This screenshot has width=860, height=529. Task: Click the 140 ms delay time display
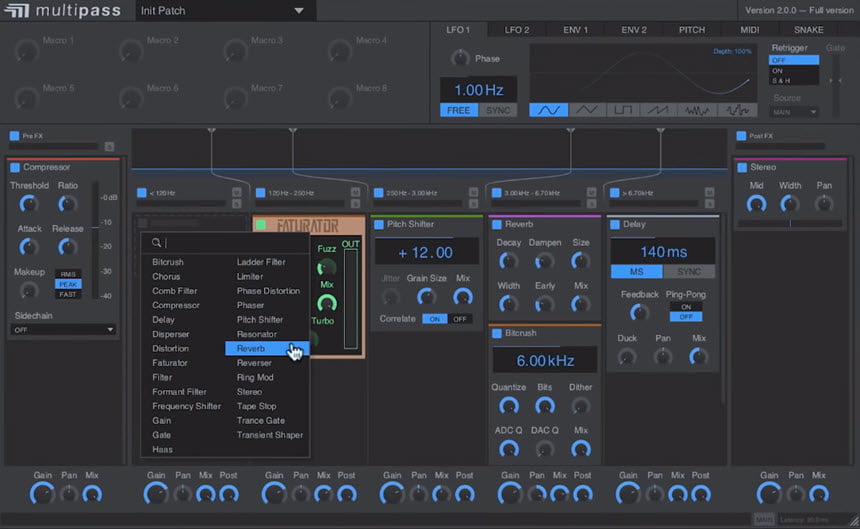[x=663, y=252]
